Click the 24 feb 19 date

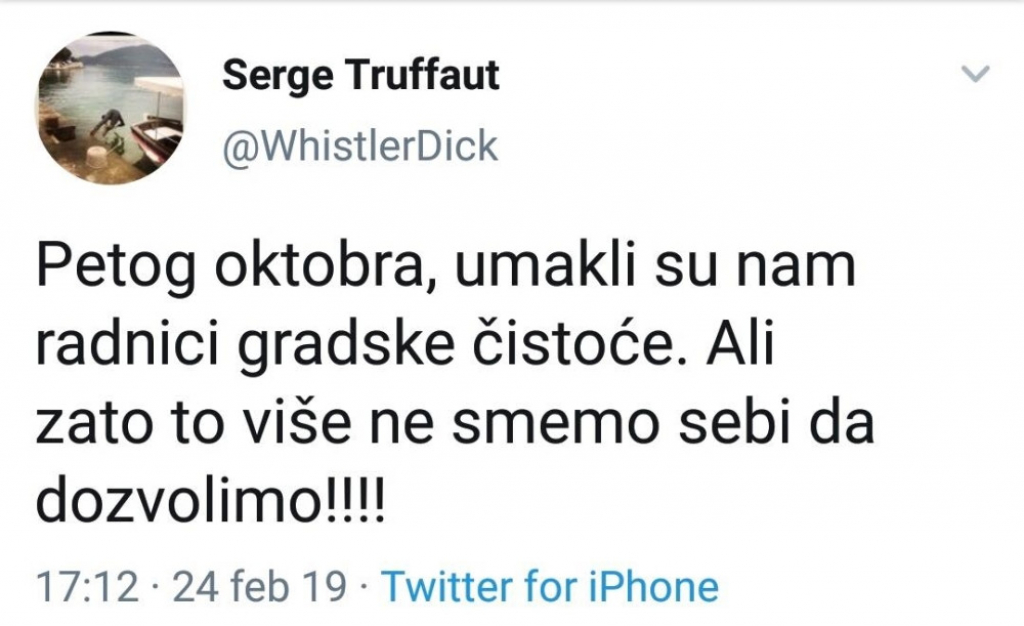tap(260, 586)
